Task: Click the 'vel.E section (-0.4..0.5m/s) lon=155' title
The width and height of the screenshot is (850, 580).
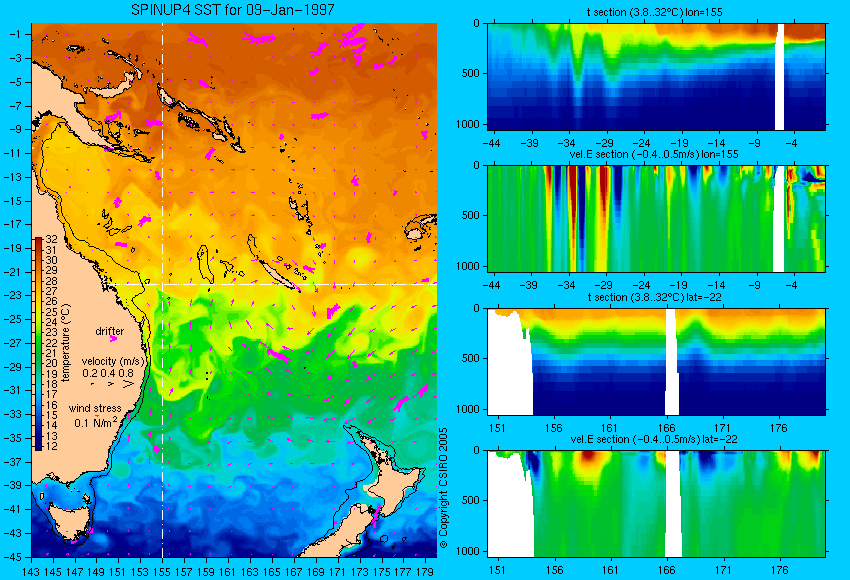Action: 654,154
